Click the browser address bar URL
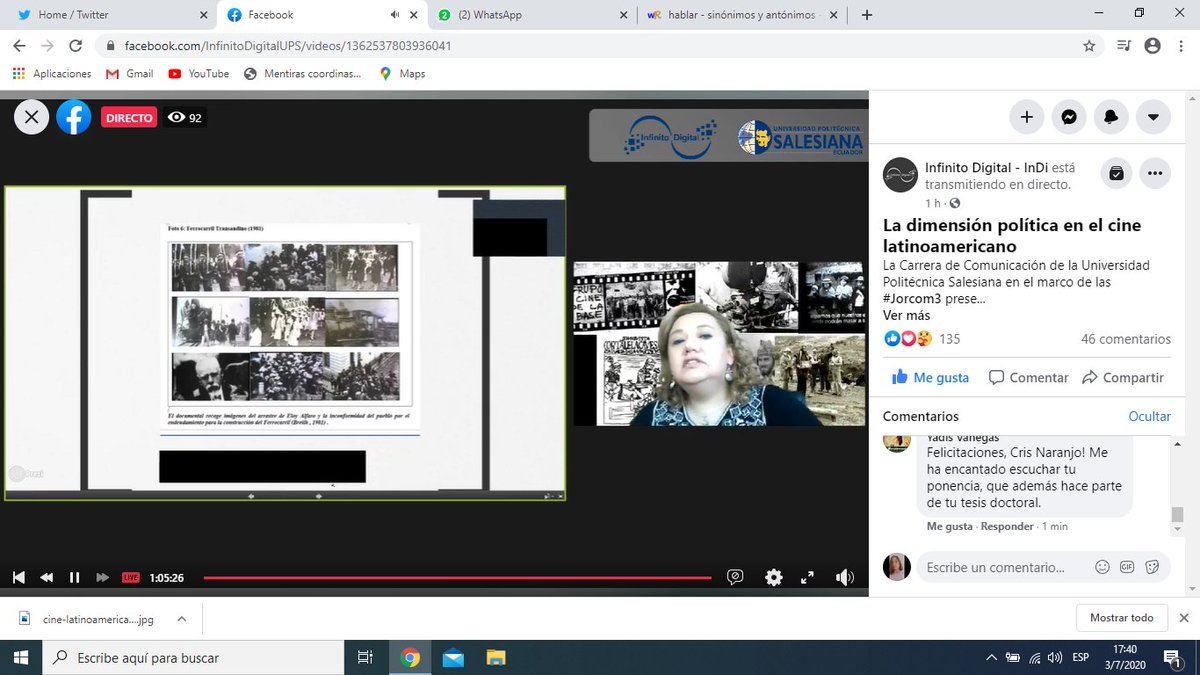The width and height of the screenshot is (1200, 675). 287,46
